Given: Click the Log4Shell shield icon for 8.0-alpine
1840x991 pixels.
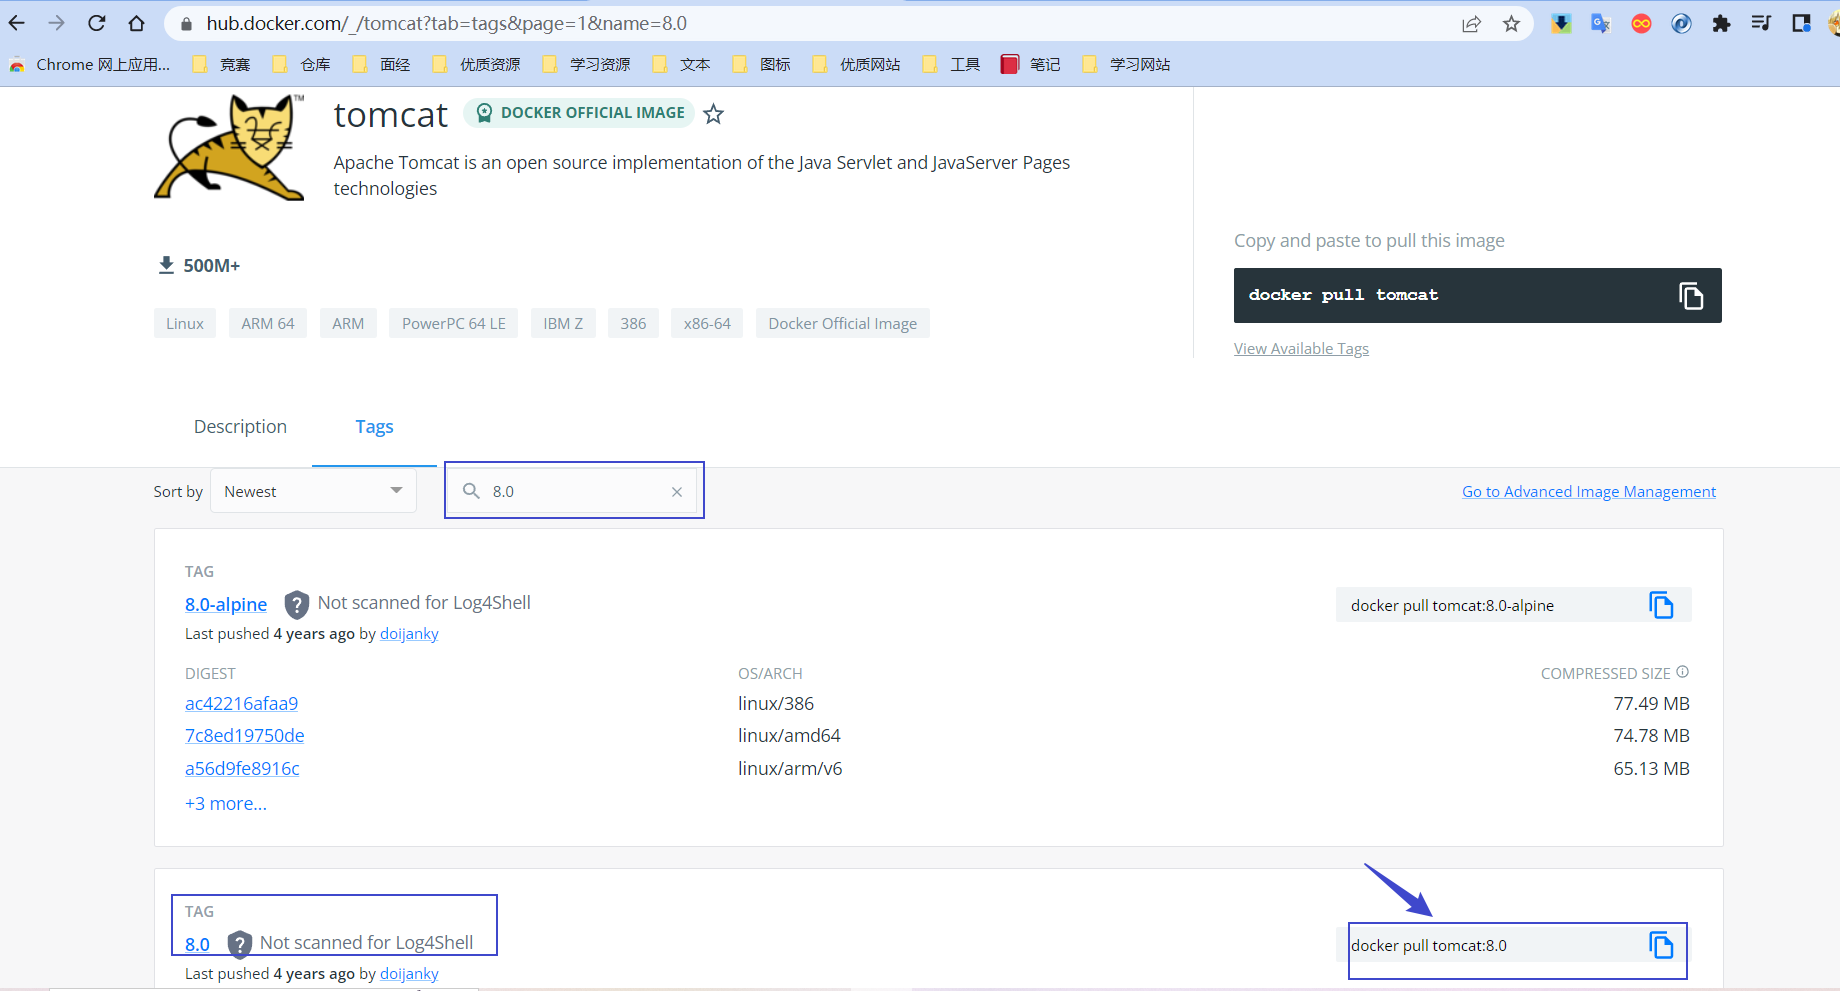Looking at the screenshot, I should (296, 604).
